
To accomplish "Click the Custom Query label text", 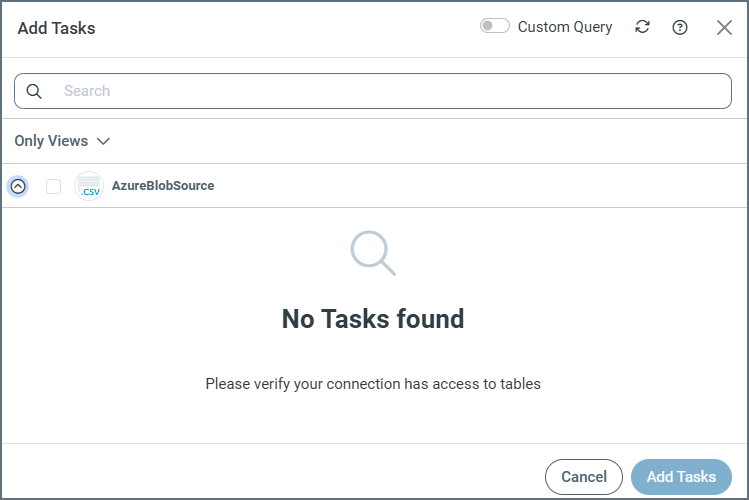I will point(565,27).
